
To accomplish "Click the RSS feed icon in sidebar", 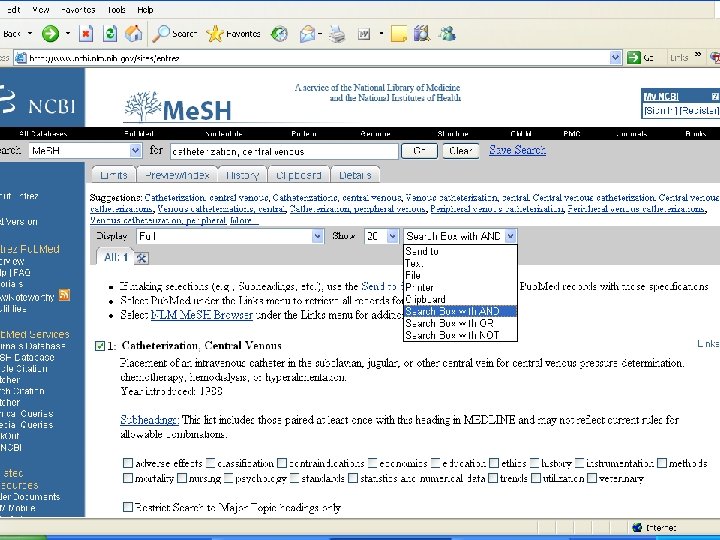I will [64, 295].
